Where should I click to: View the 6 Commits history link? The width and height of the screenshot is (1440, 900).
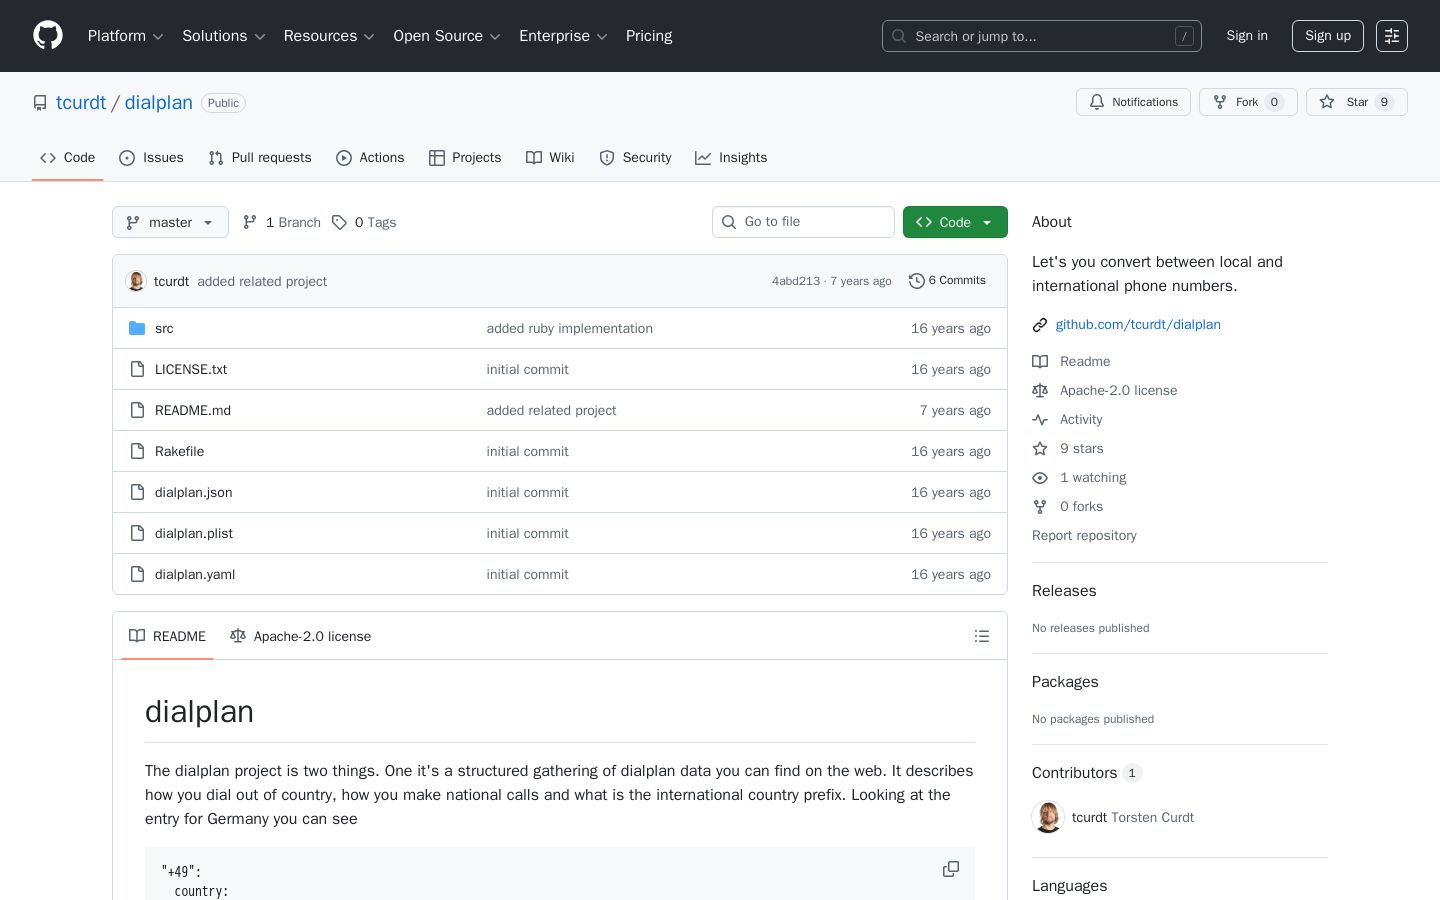947,281
